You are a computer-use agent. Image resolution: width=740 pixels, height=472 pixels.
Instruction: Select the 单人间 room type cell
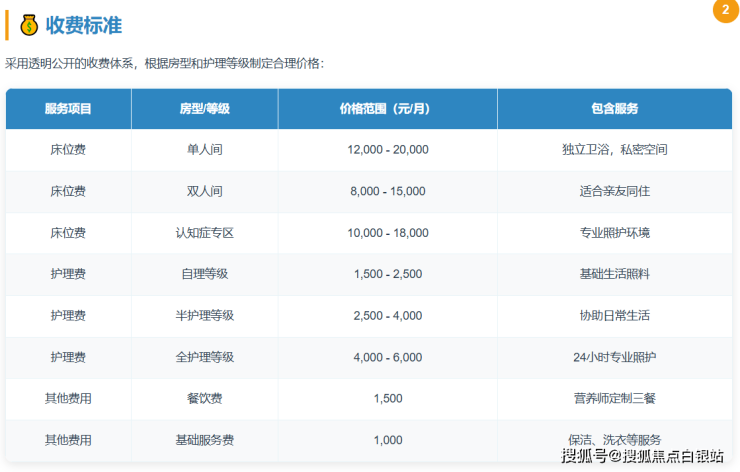pyautogui.click(x=204, y=150)
